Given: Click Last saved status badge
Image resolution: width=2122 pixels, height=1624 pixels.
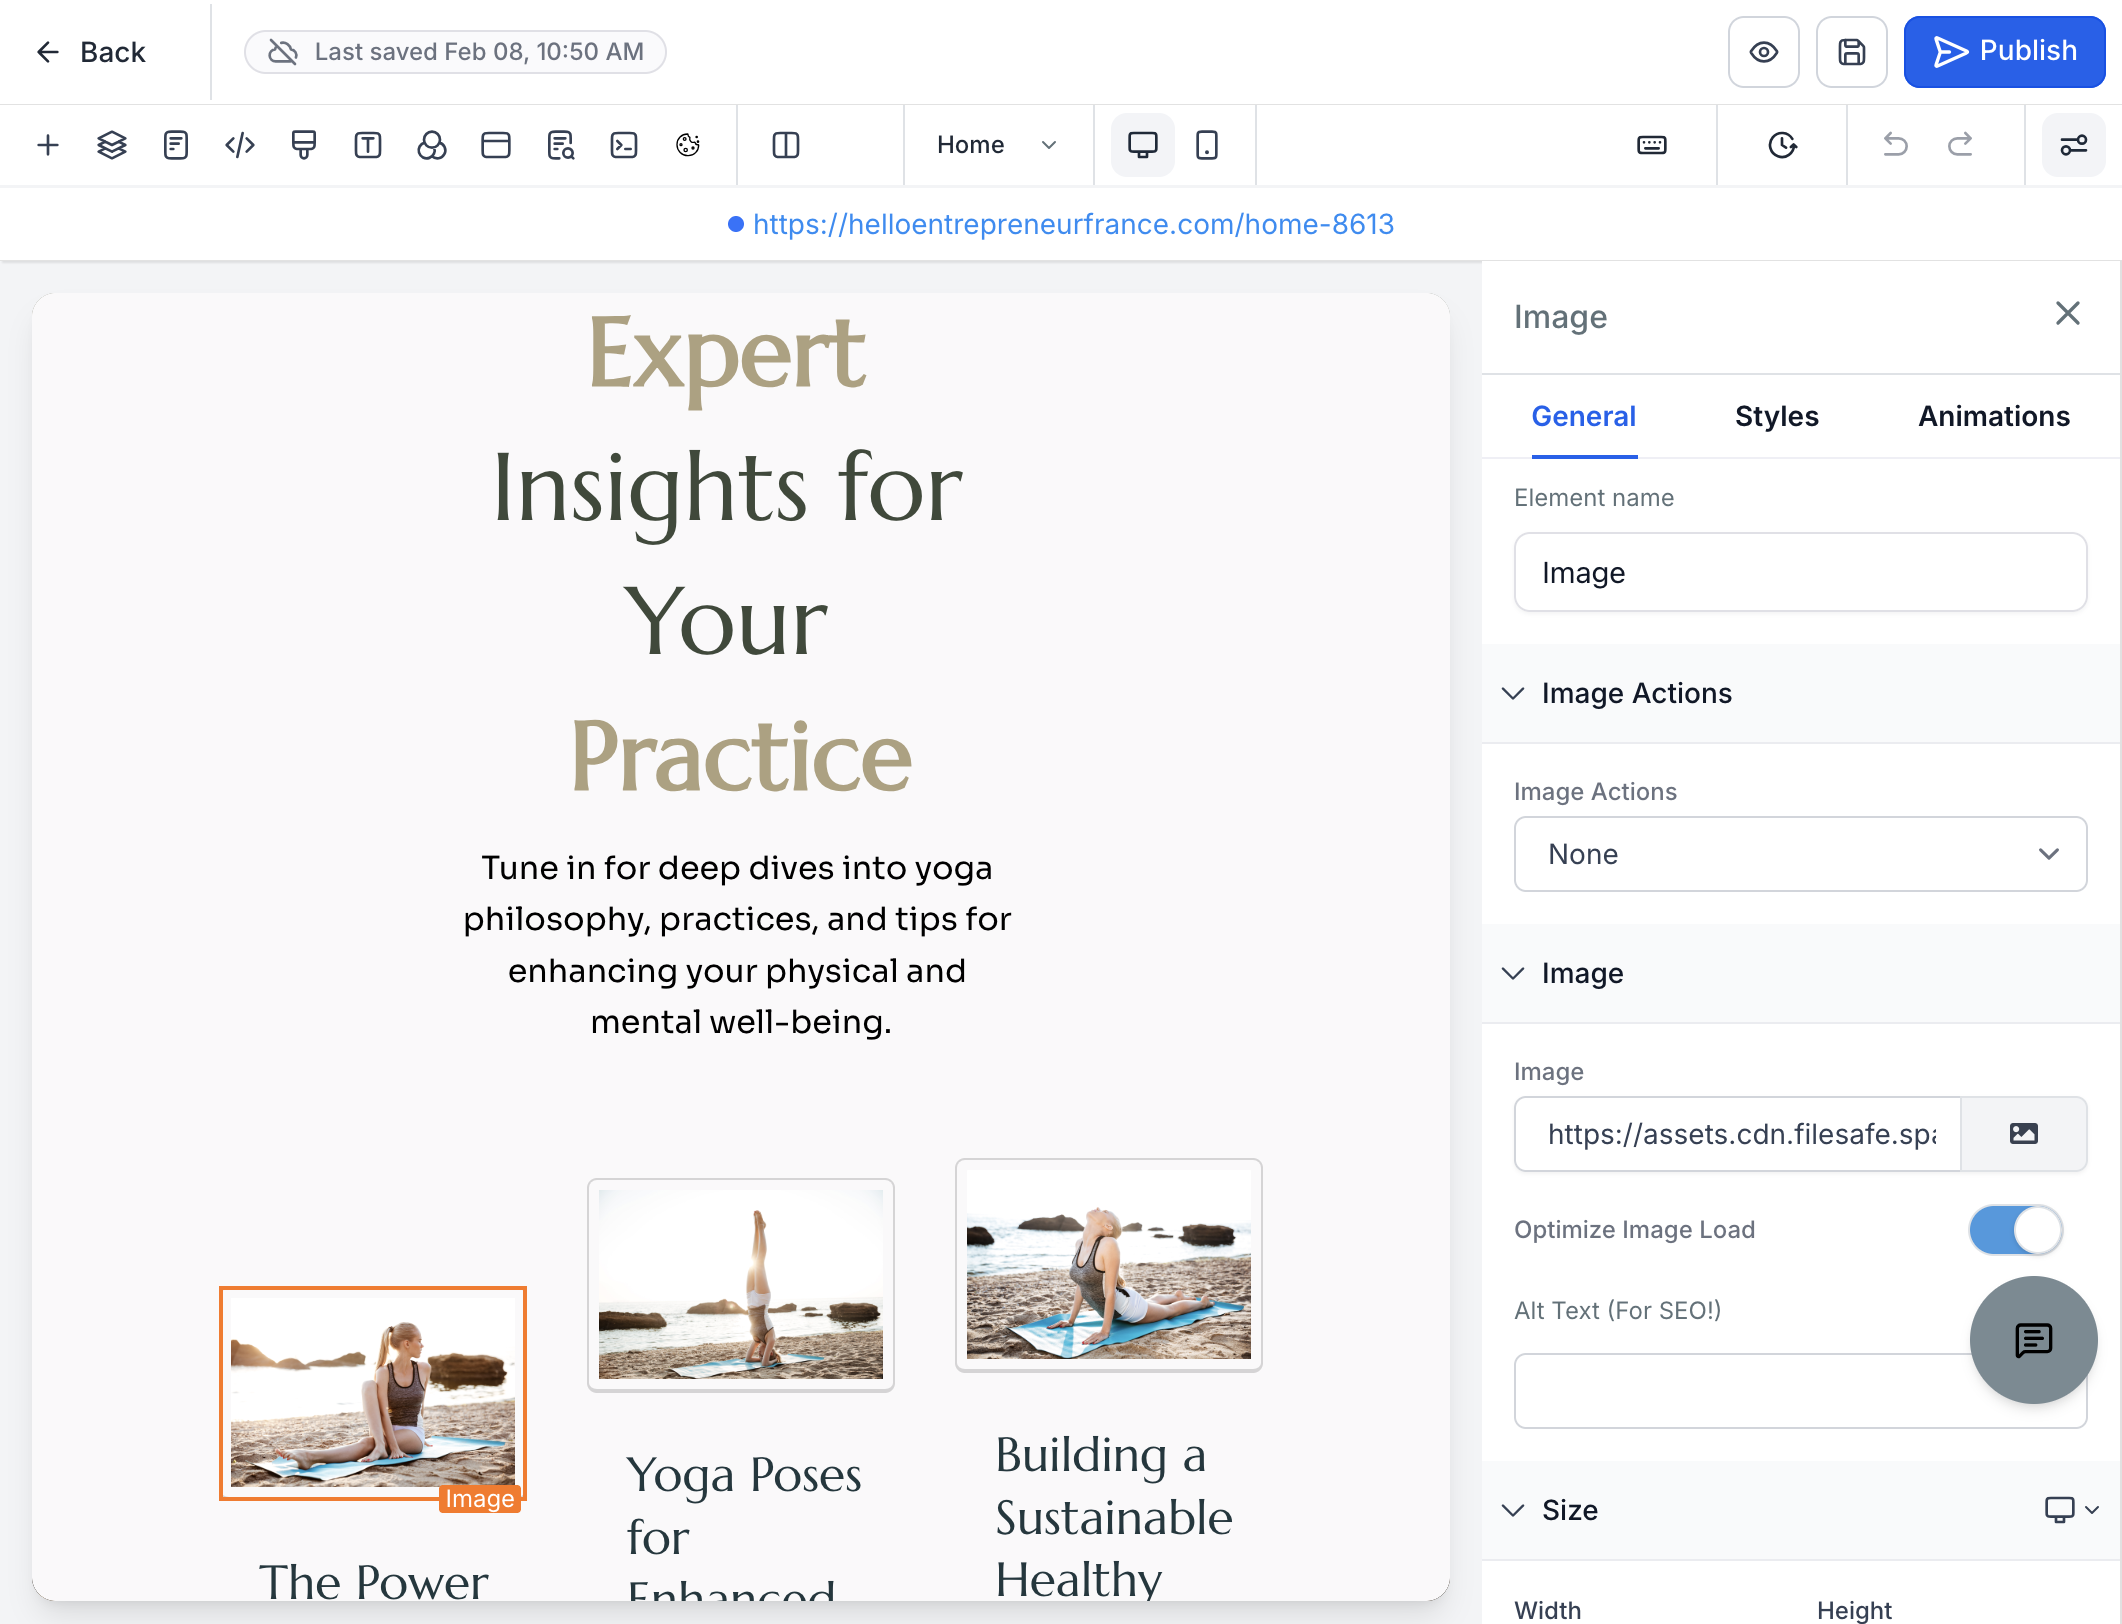Looking at the screenshot, I should click(455, 52).
